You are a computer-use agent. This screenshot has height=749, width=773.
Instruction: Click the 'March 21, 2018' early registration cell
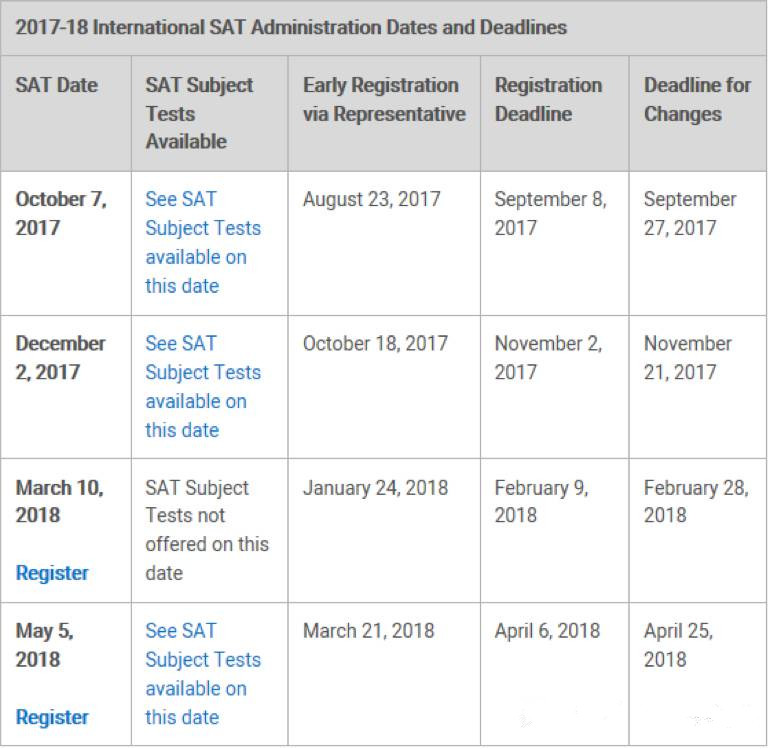368,631
